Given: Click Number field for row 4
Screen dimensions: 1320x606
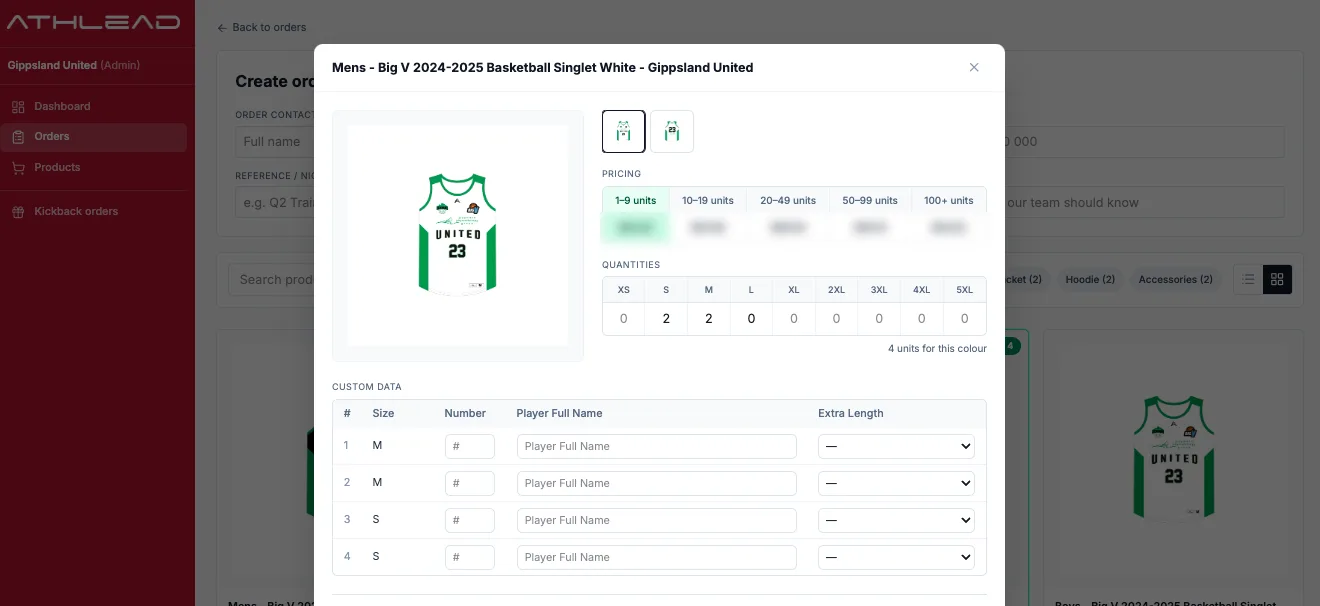Looking at the screenshot, I should click(470, 557).
